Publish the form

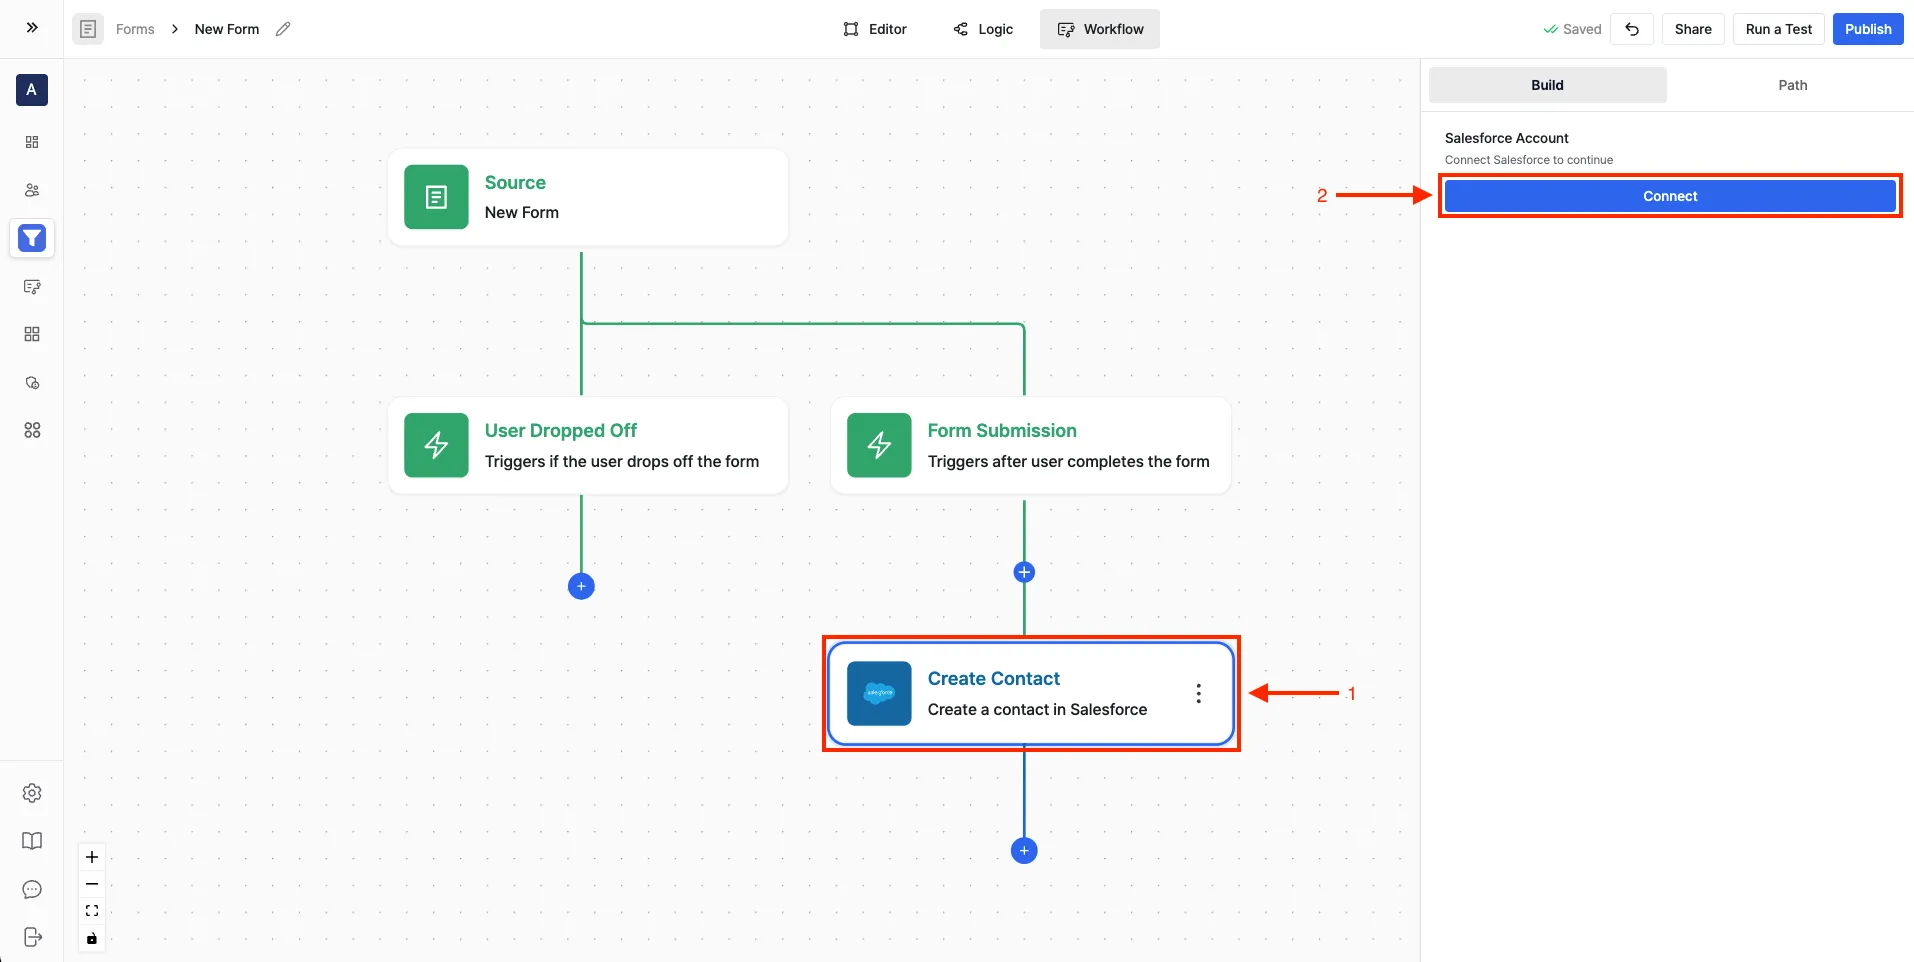point(1868,29)
